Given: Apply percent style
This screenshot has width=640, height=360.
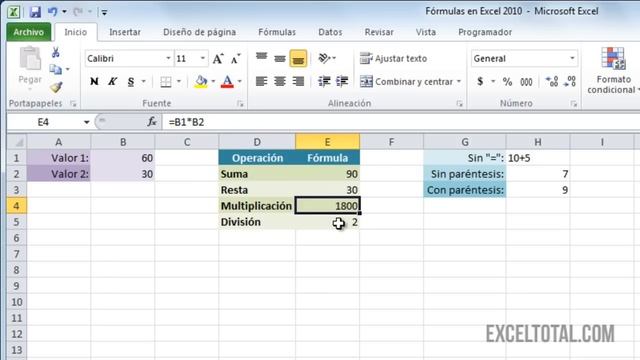Looking at the screenshot, I should (507, 82).
